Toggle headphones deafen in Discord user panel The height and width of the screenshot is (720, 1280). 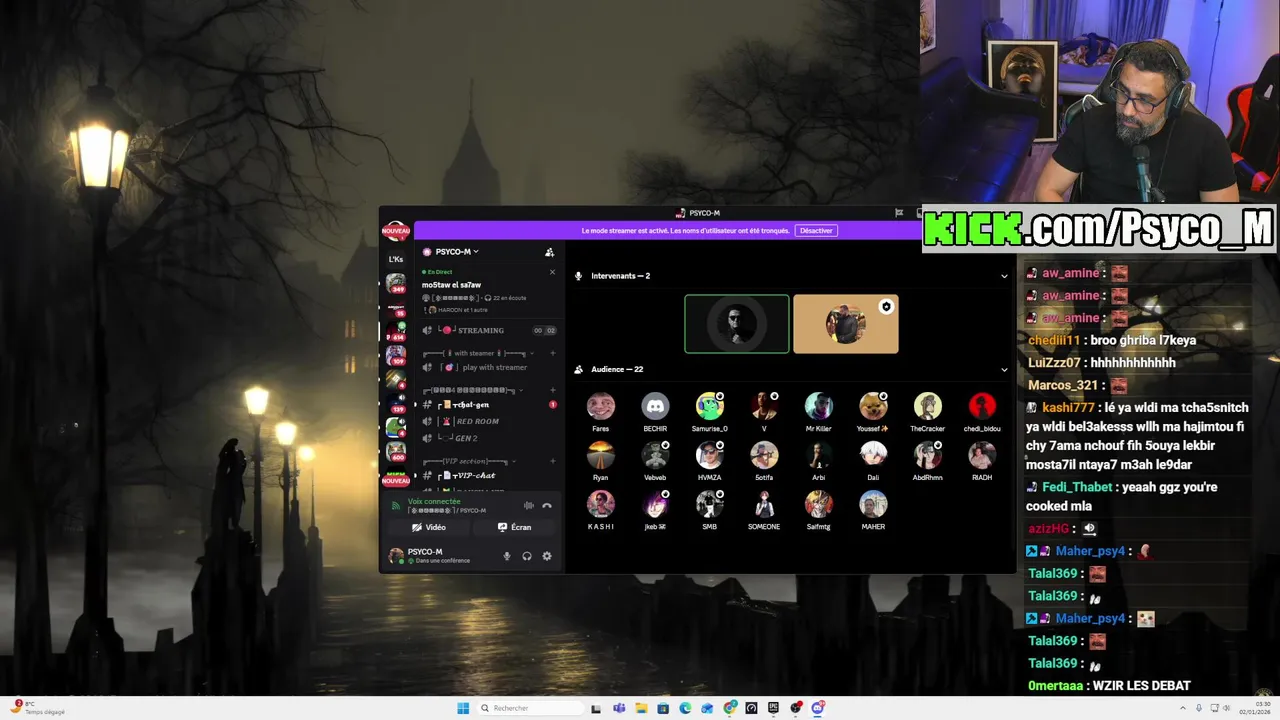coord(527,556)
